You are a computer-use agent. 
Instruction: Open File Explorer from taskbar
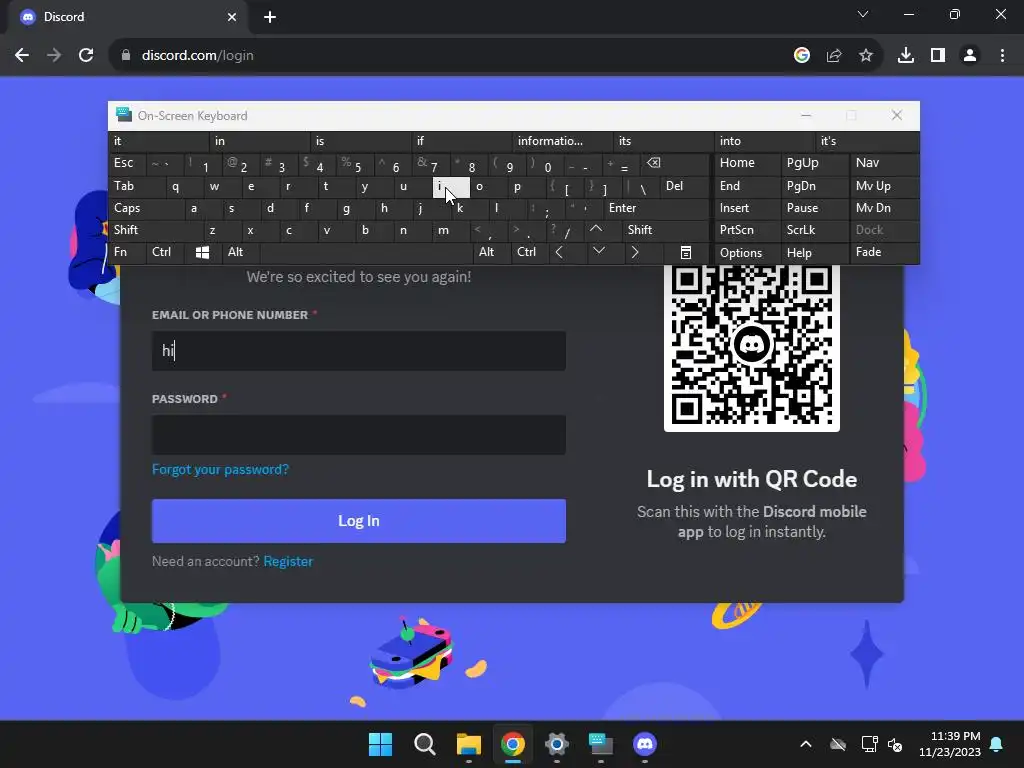(468, 744)
